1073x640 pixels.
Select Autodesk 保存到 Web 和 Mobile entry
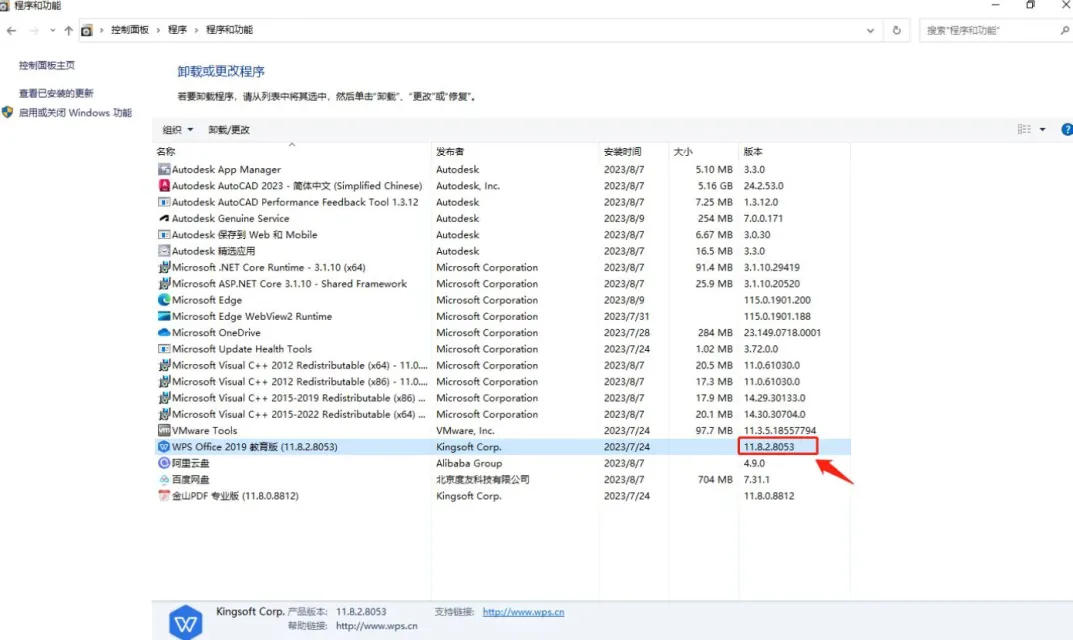tap(502, 235)
